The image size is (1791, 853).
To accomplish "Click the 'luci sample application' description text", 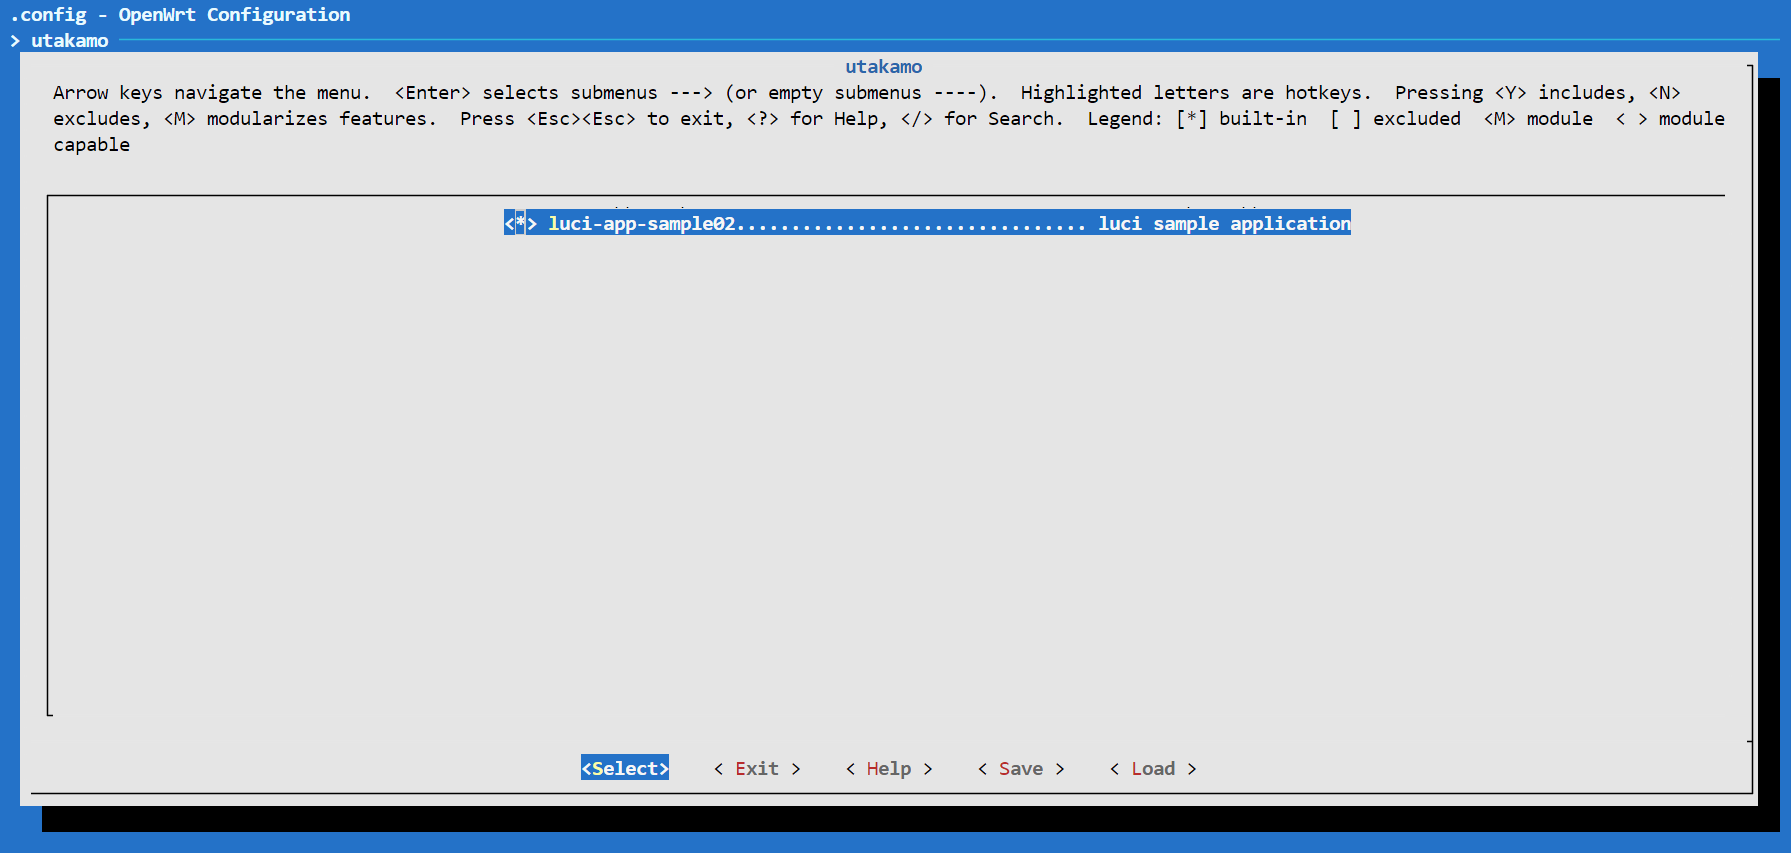I will coord(1224,223).
